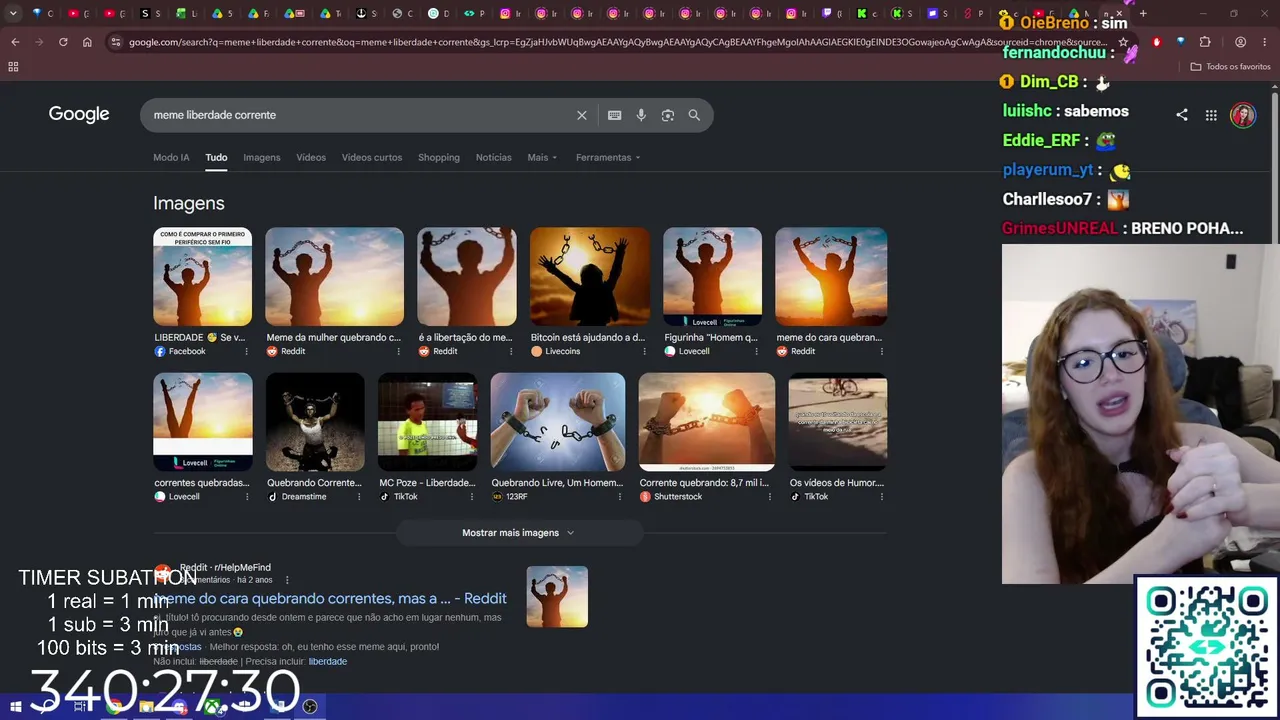
Task: Go back to the previous page in Chrome
Action: pyautogui.click(x=15, y=42)
